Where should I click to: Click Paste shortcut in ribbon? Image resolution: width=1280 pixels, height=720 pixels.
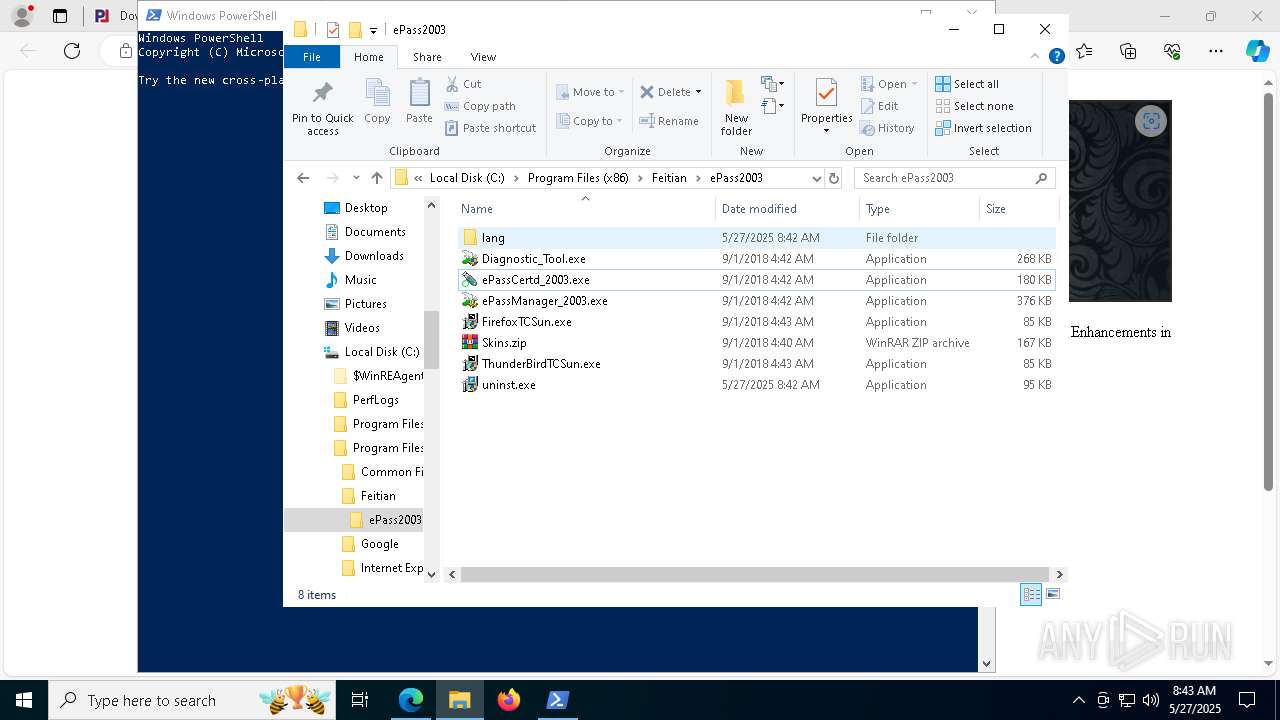(491, 128)
